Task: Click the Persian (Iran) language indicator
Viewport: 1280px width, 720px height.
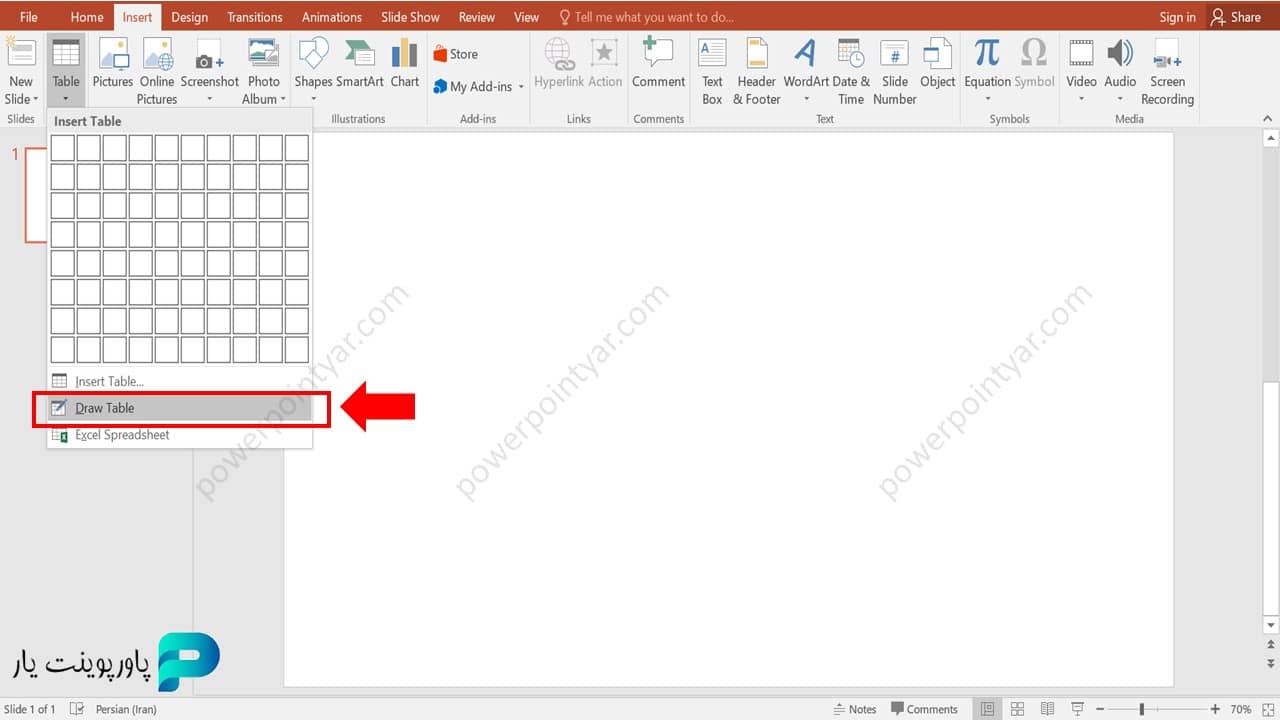Action: (x=126, y=709)
